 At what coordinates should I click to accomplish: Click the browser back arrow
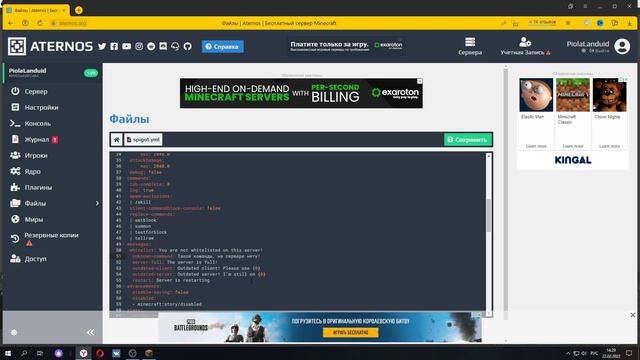coord(11,23)
